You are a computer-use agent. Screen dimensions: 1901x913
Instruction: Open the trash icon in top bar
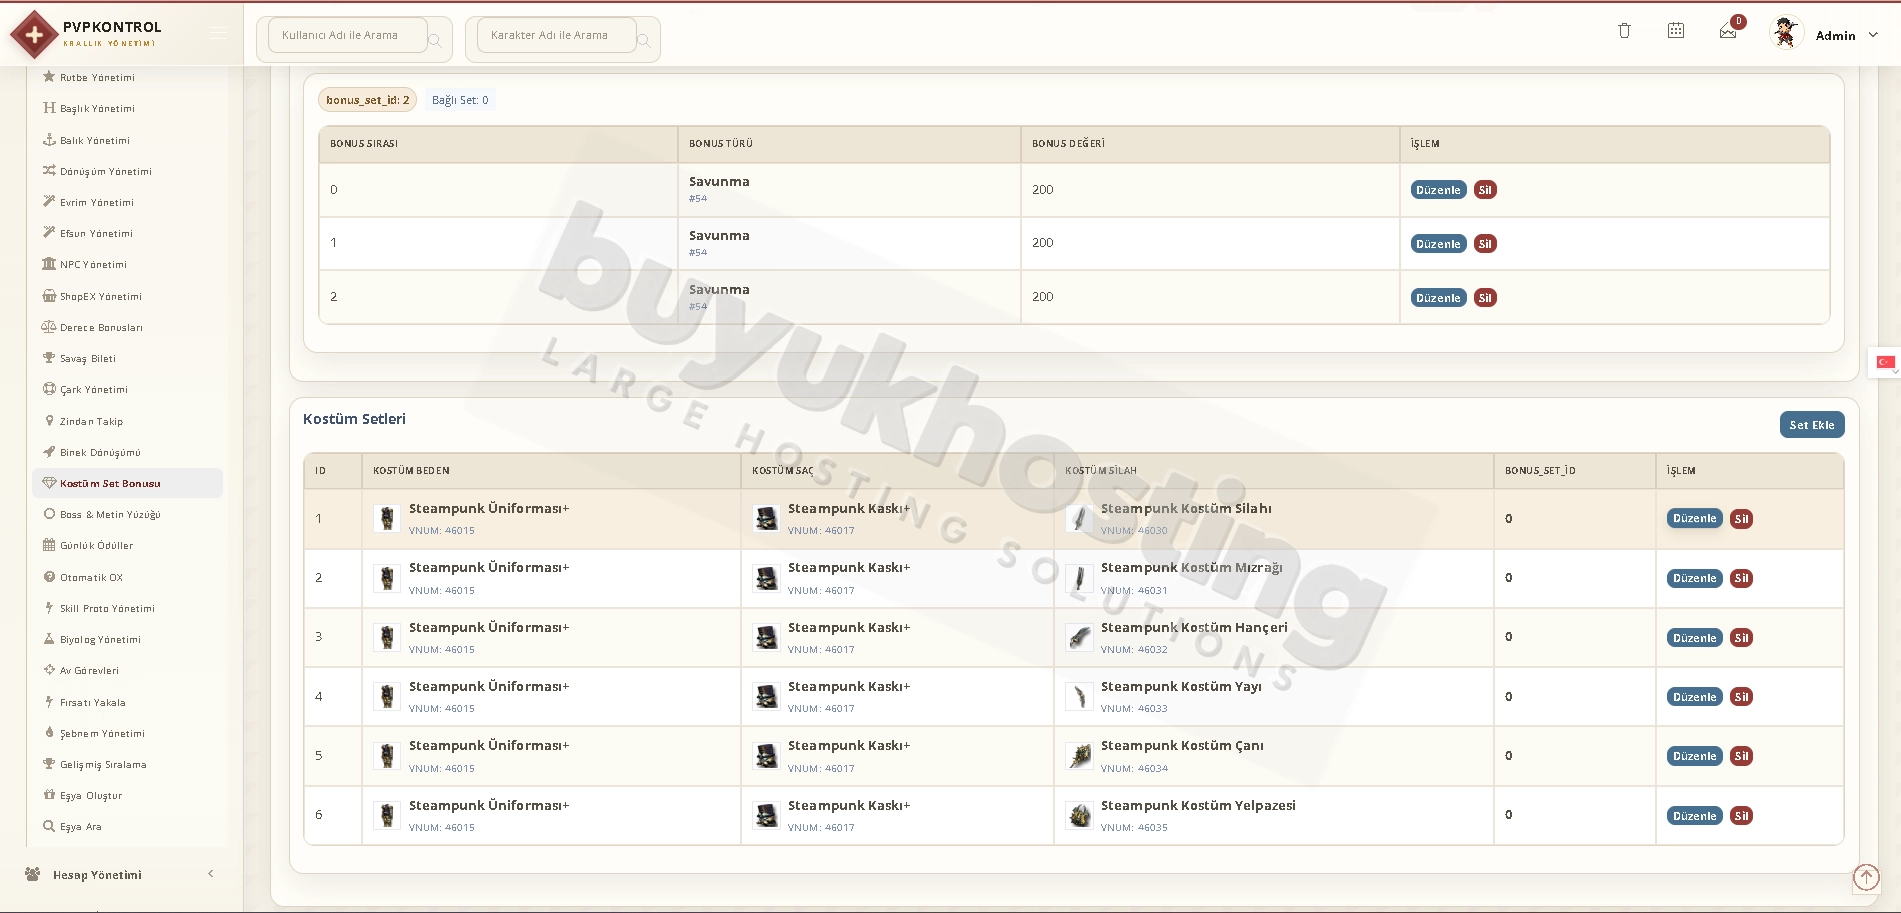[x=1624, y=31]
